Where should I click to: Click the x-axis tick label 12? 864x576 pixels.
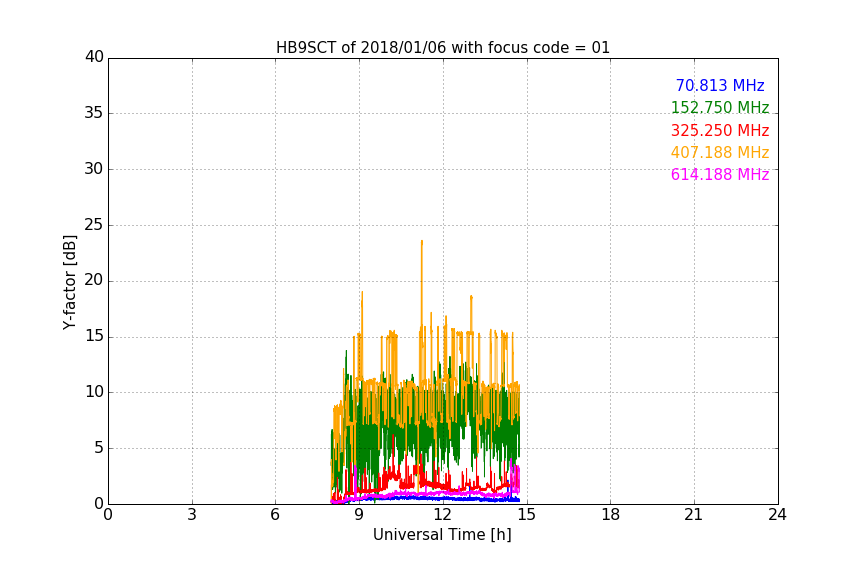point(442,515)
